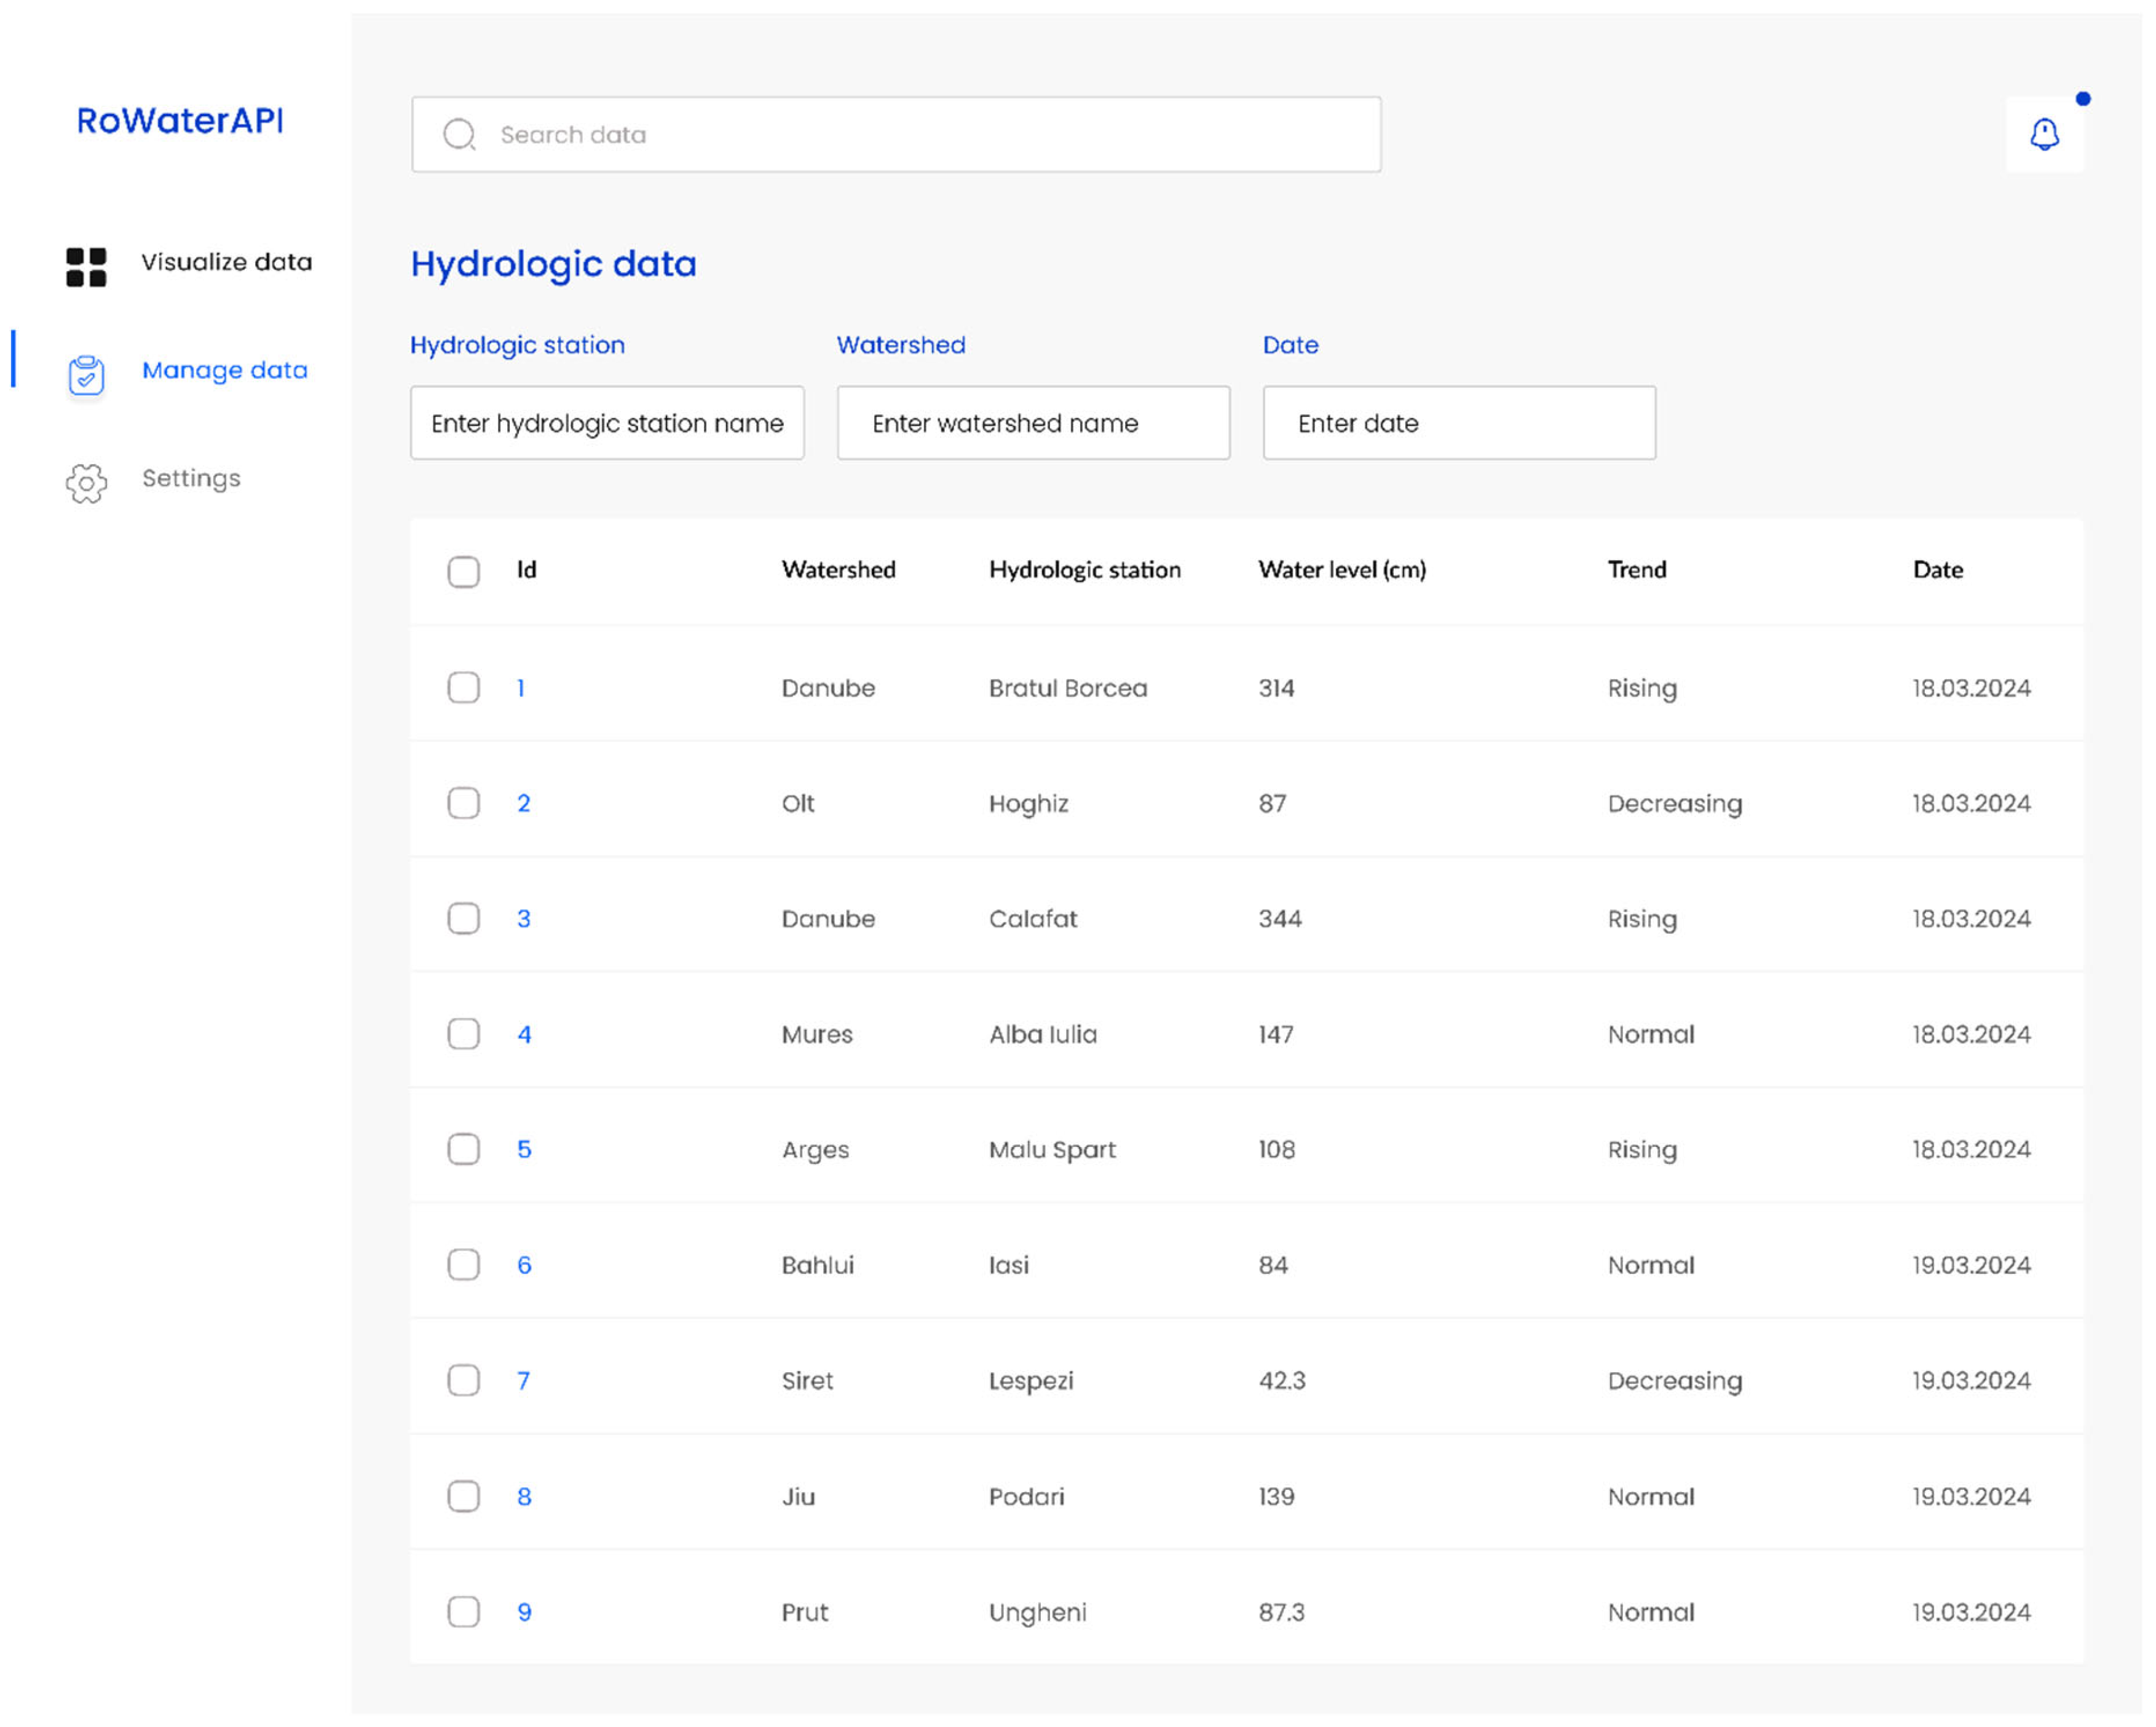Click the Bahlui watershed cell
This screenshot has width=2156, height=1727.
click(817, 1266)
